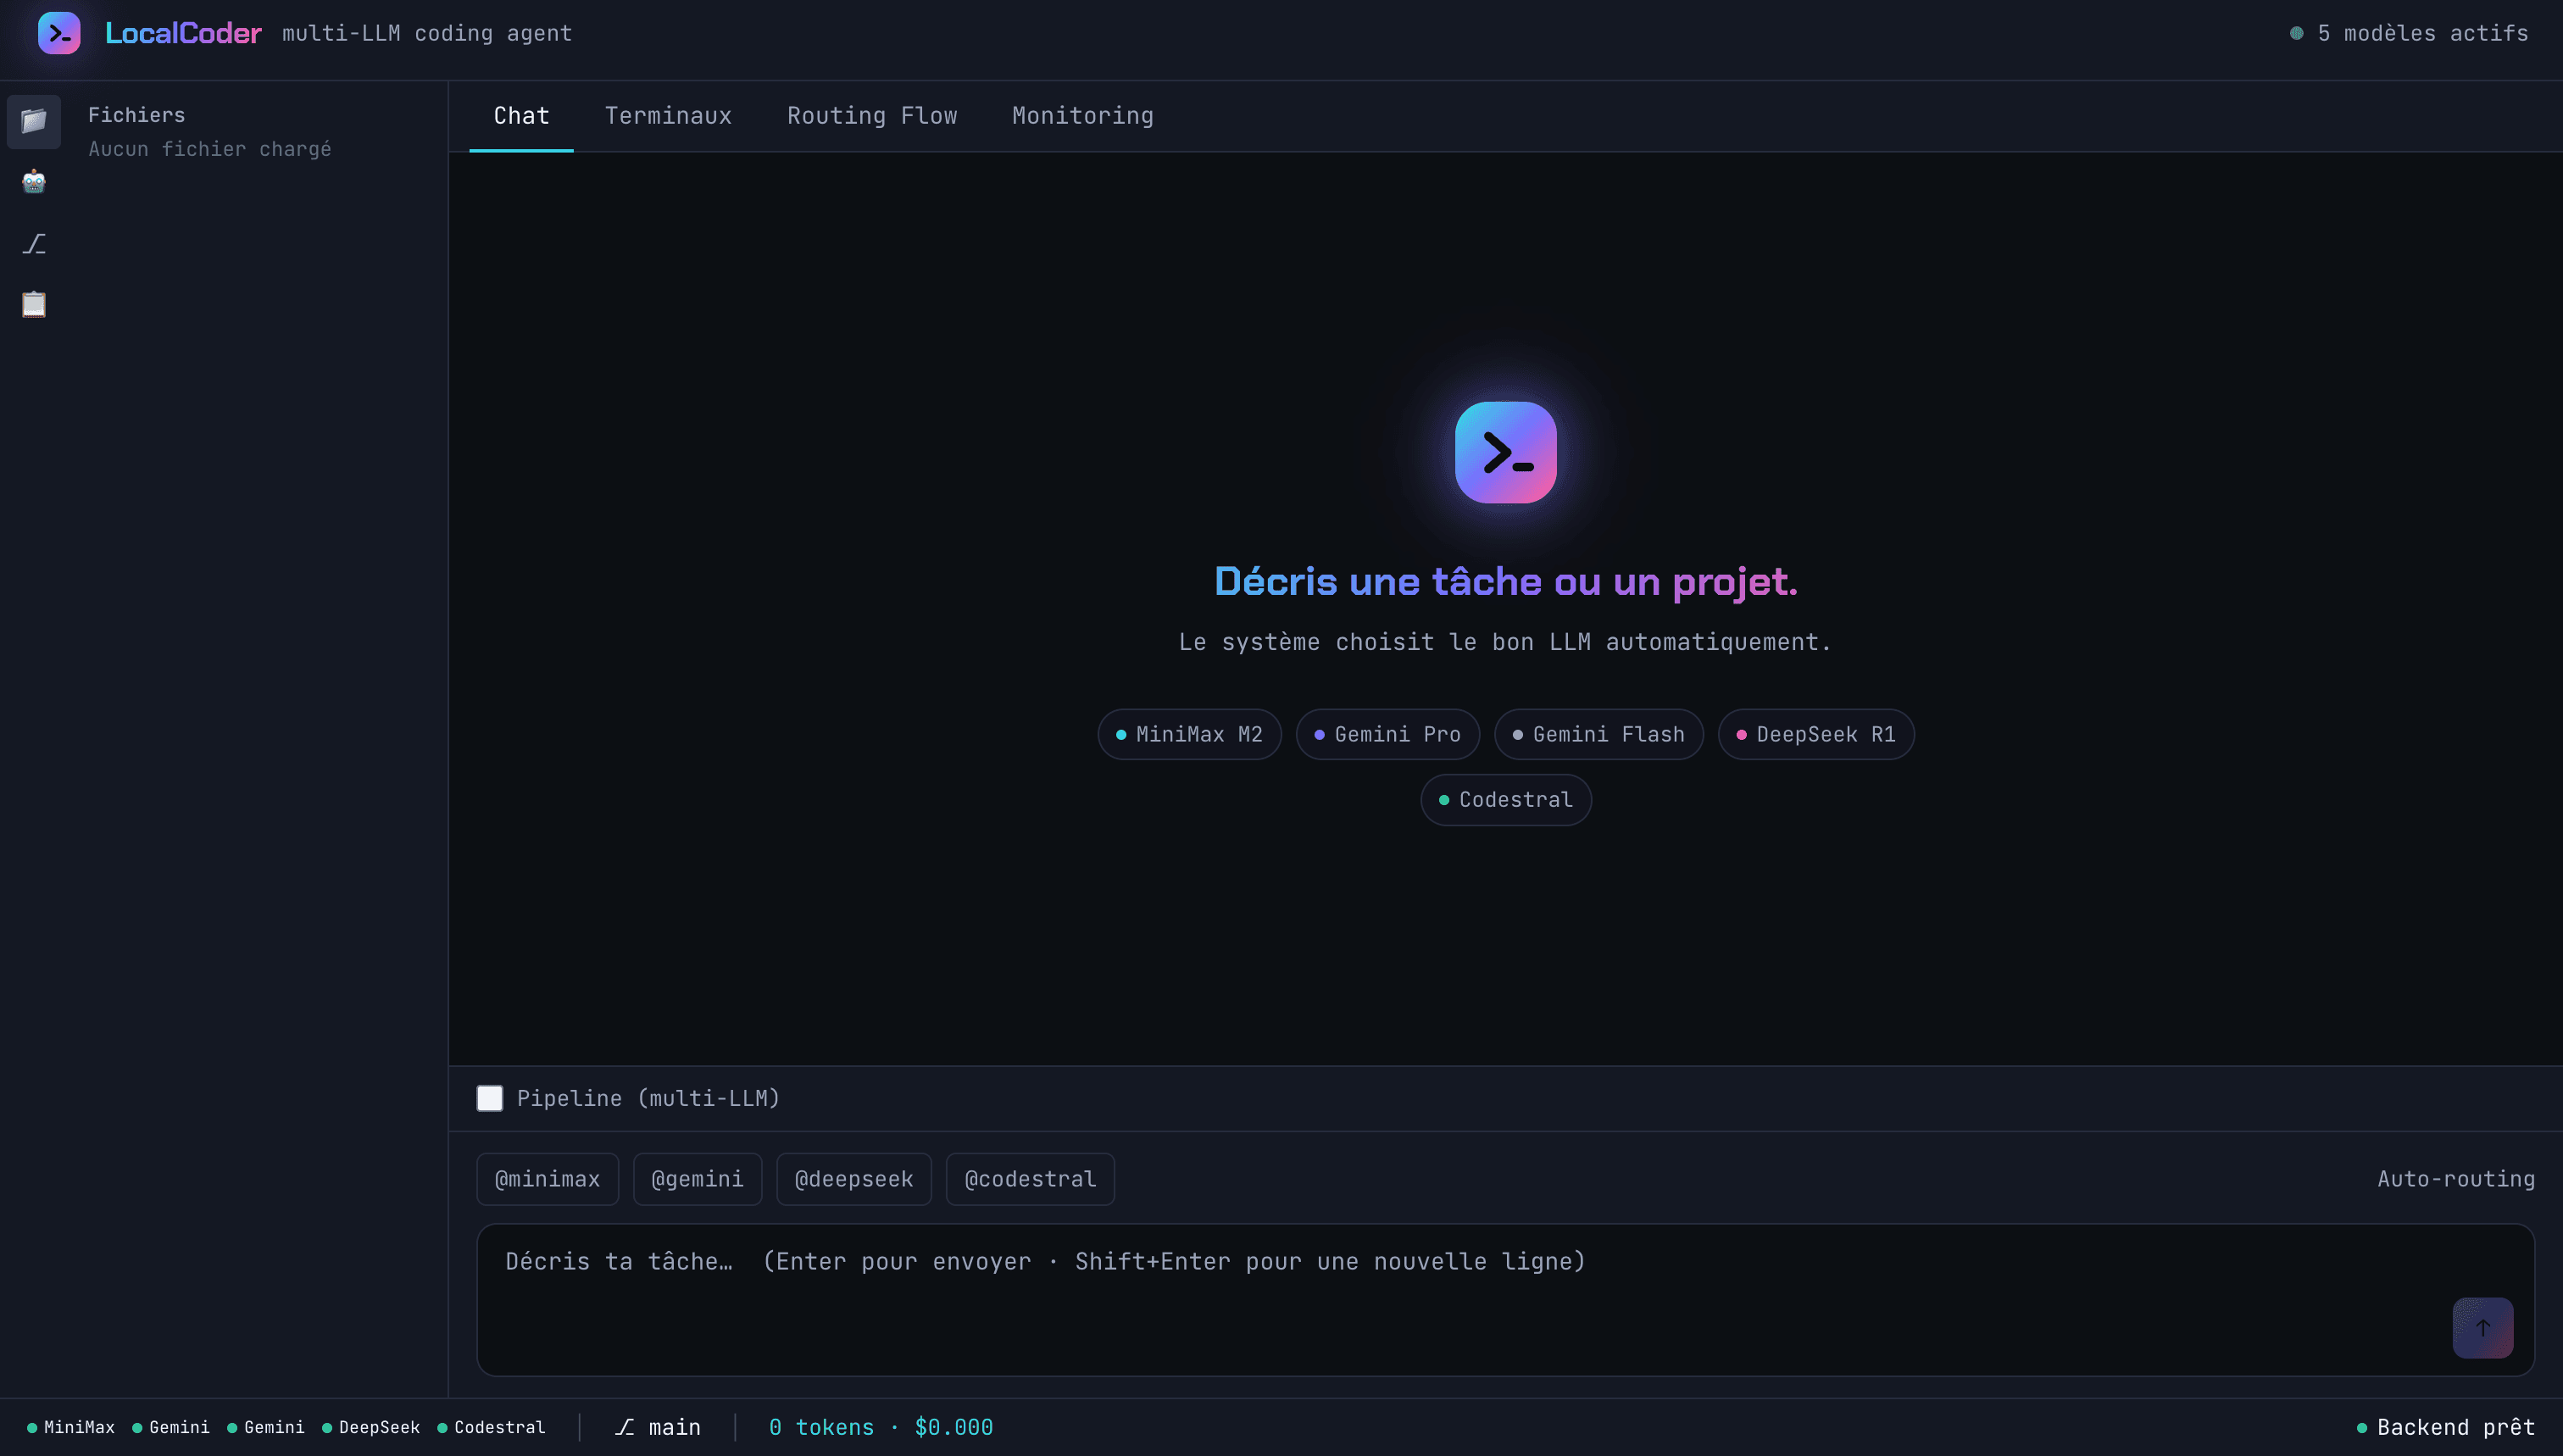Click the 5 modèles actifs indicator
The height and width of the screenshot is (1456, 2563).
2409,33
